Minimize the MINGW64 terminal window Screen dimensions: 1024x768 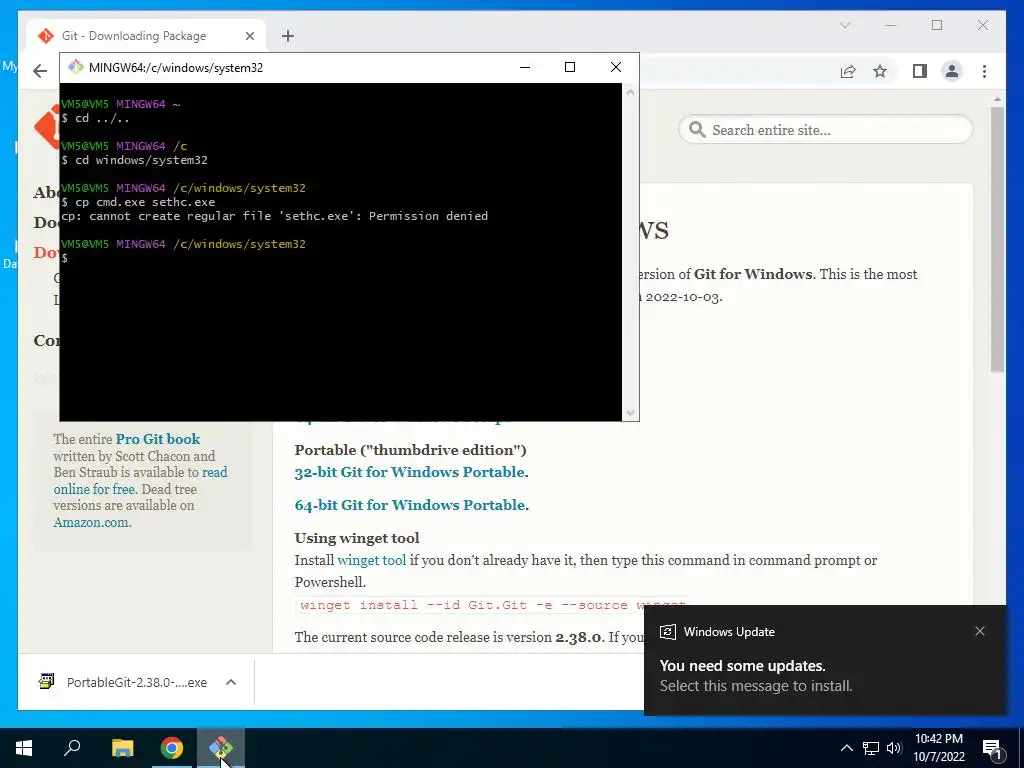524,67
